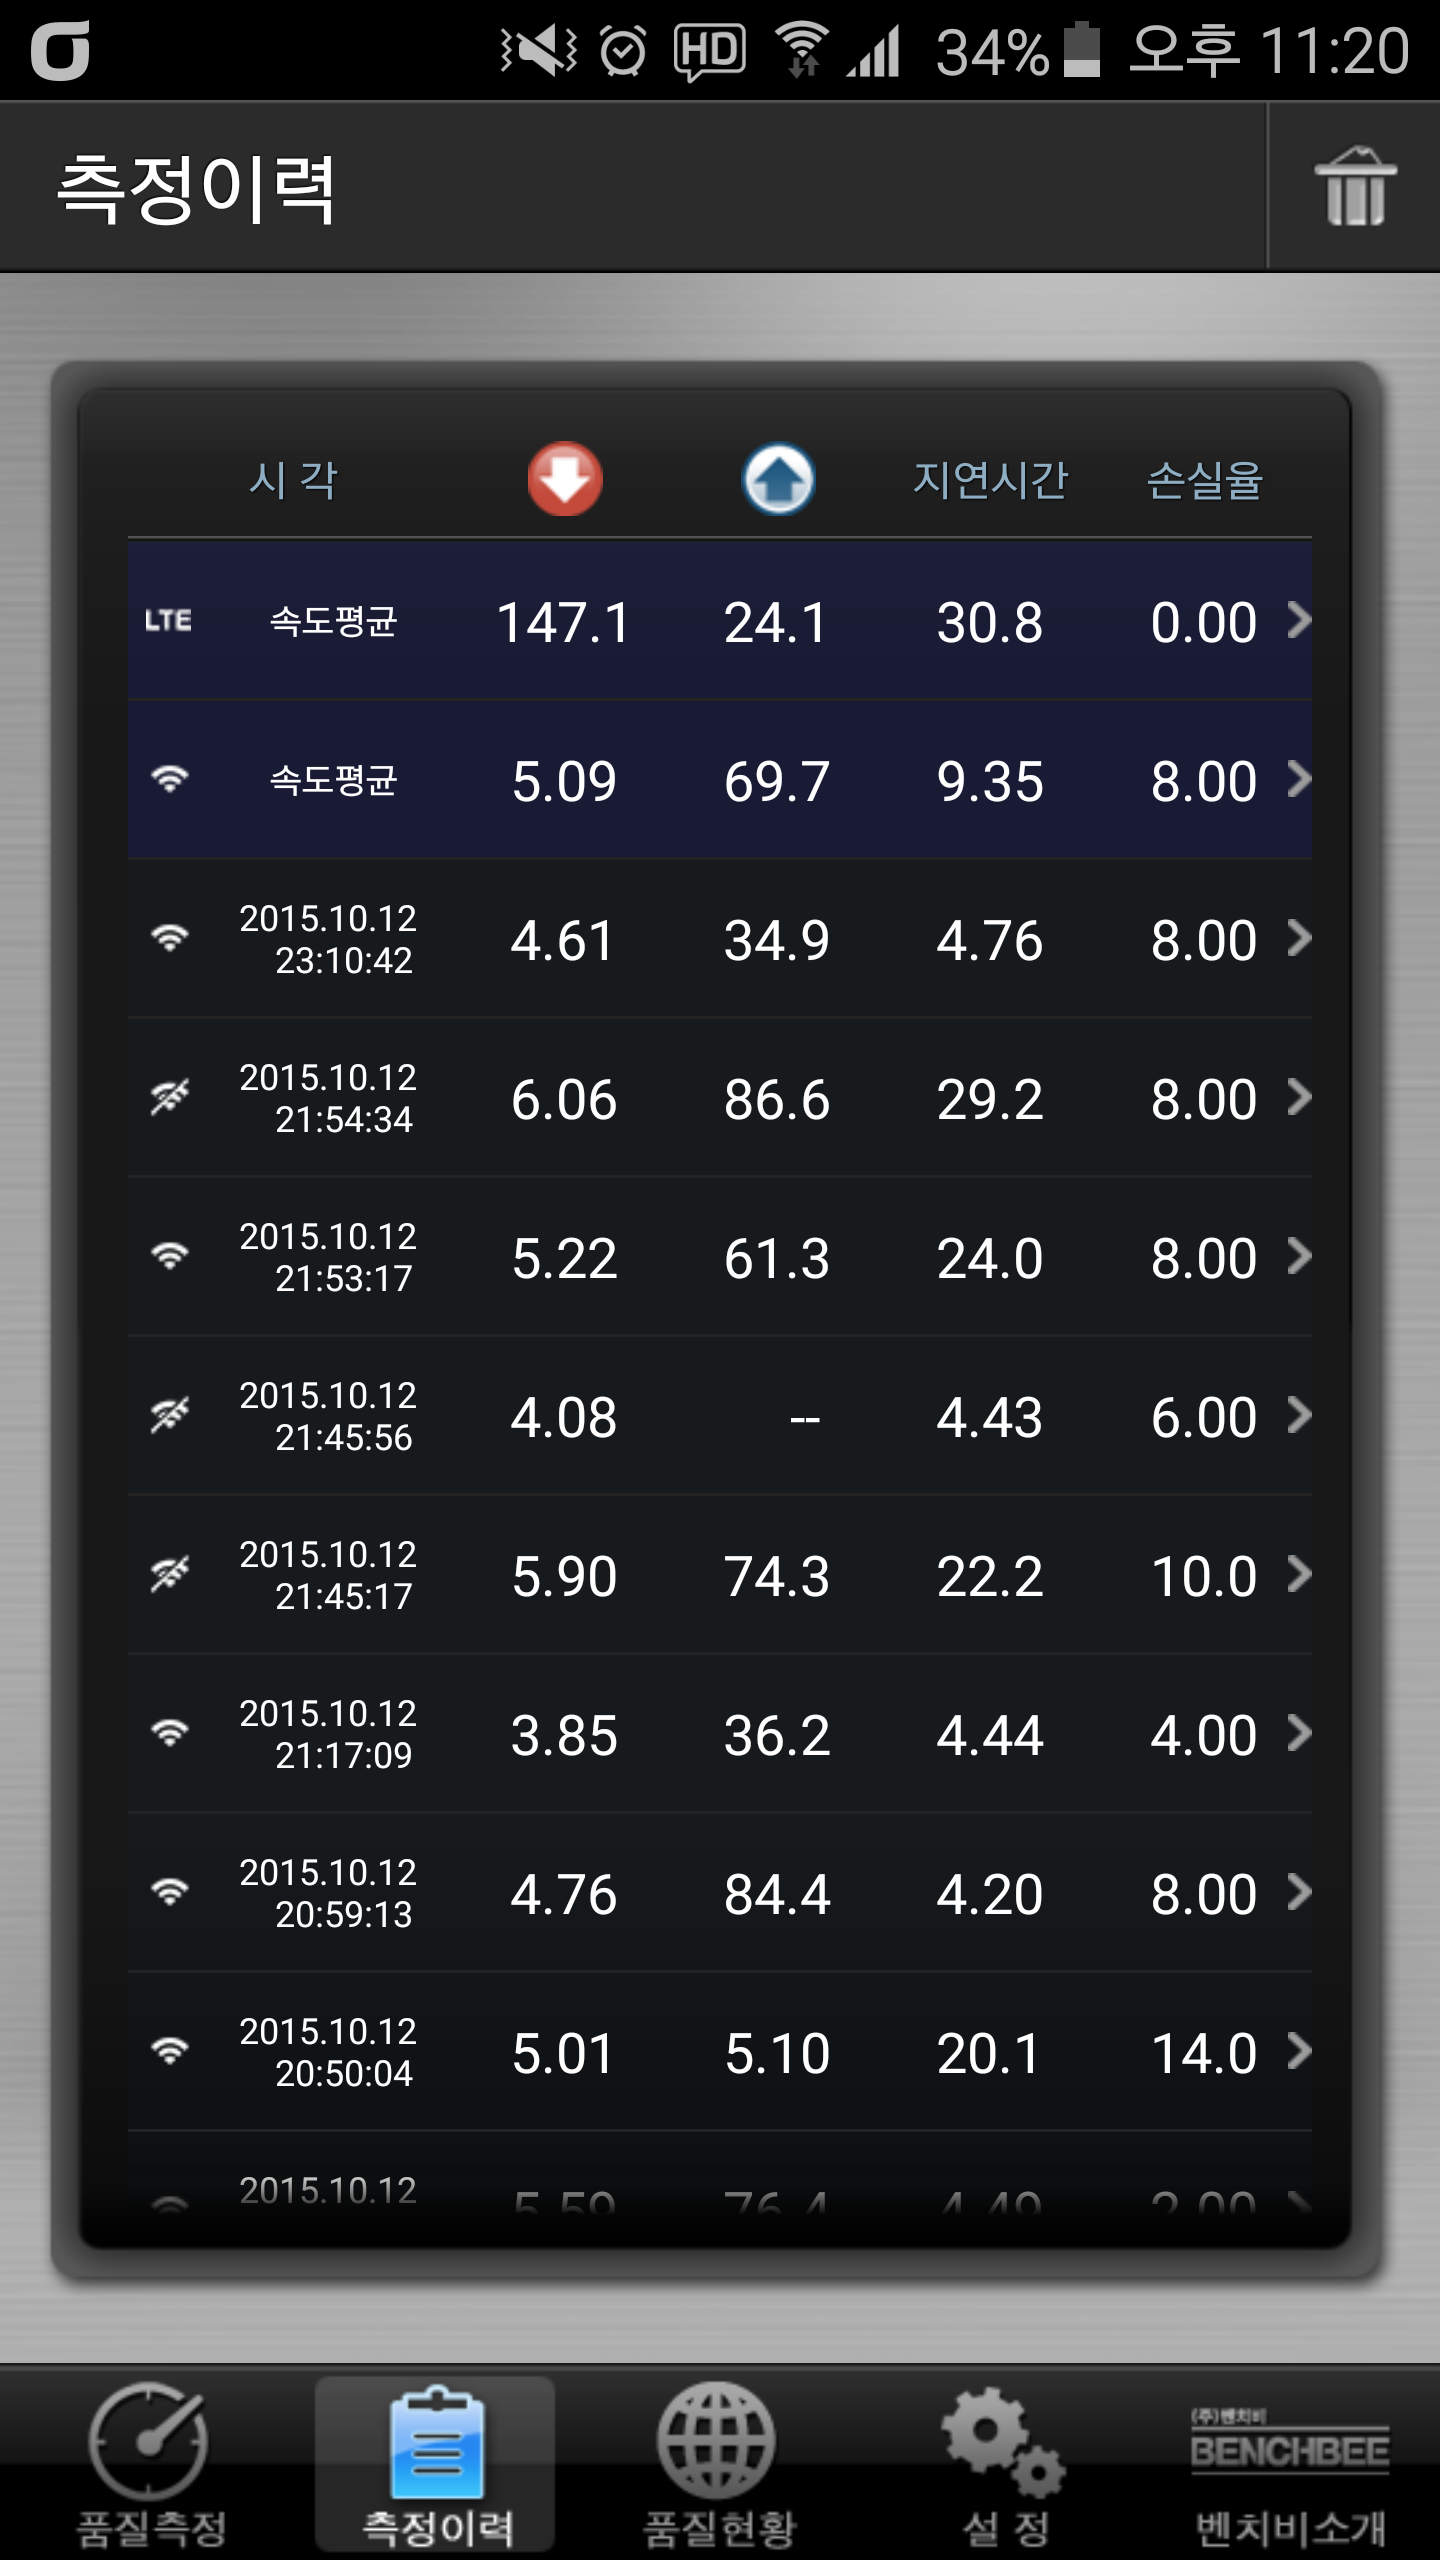Select download value 3.85
This screenshot has width=1440, height=2560.
[564, 1735]
